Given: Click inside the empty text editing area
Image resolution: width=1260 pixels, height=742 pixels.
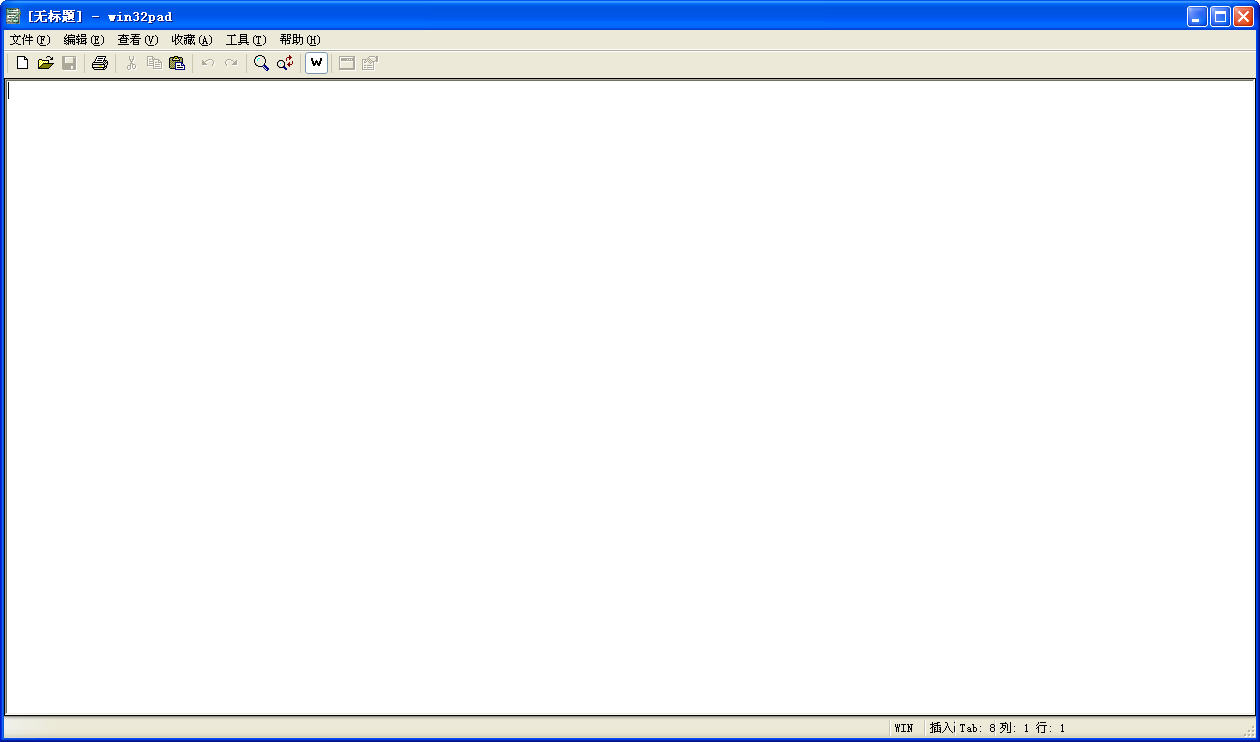Looking at the screenshot, I should pos(630,397).
